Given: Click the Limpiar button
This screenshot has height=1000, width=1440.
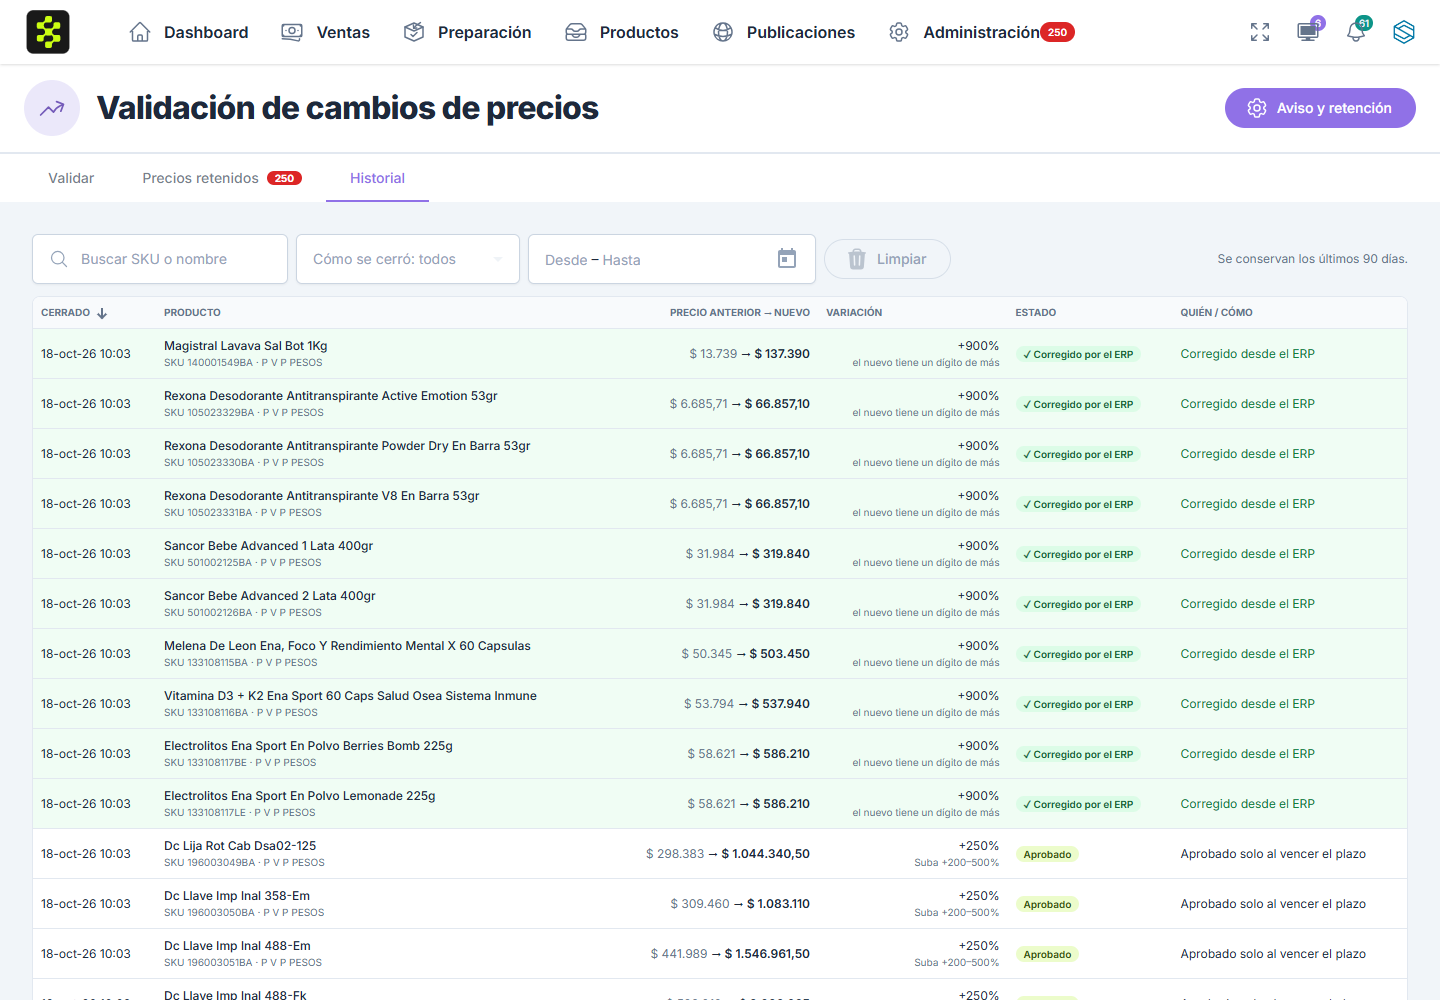Looking at the screenshot, I should click(x=887, y=259).
